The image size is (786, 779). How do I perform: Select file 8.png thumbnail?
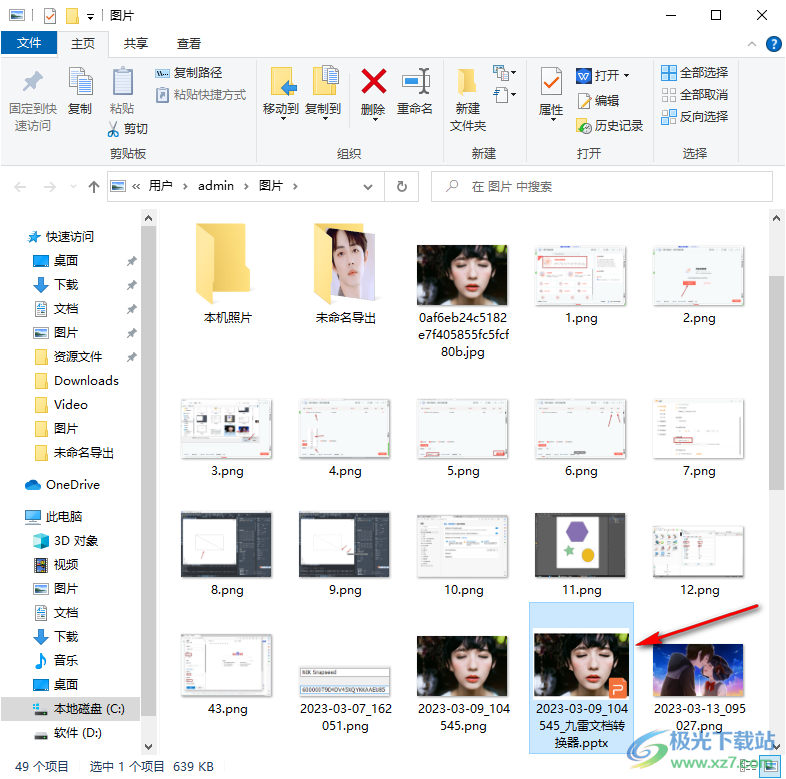pos(226,544)
